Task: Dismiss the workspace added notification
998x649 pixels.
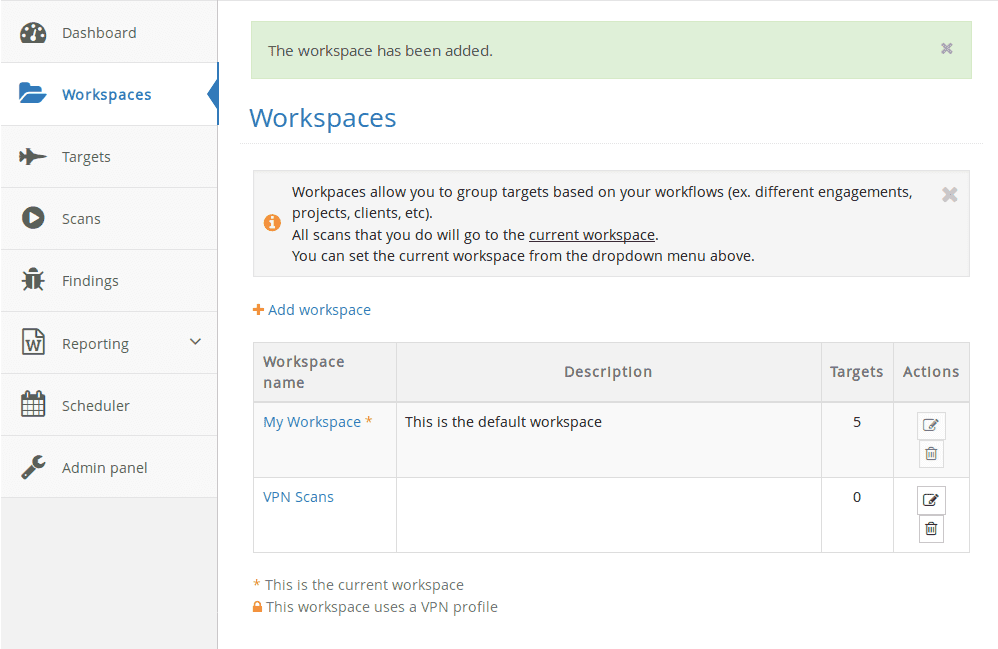Action: (946, 47)
